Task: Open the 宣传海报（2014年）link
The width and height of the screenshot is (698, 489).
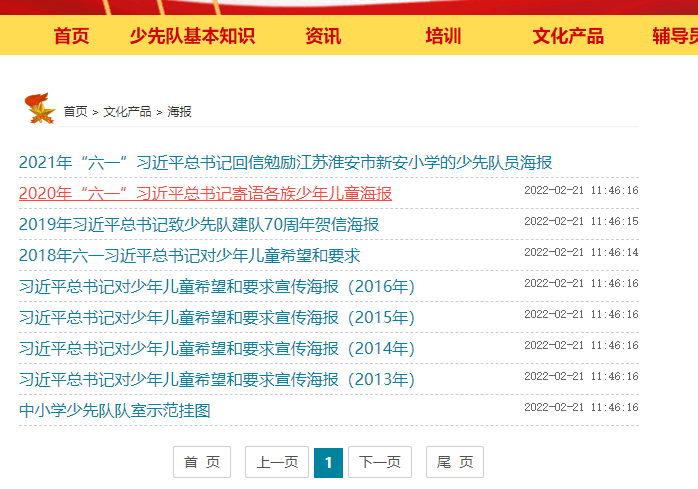Action: 216,349
